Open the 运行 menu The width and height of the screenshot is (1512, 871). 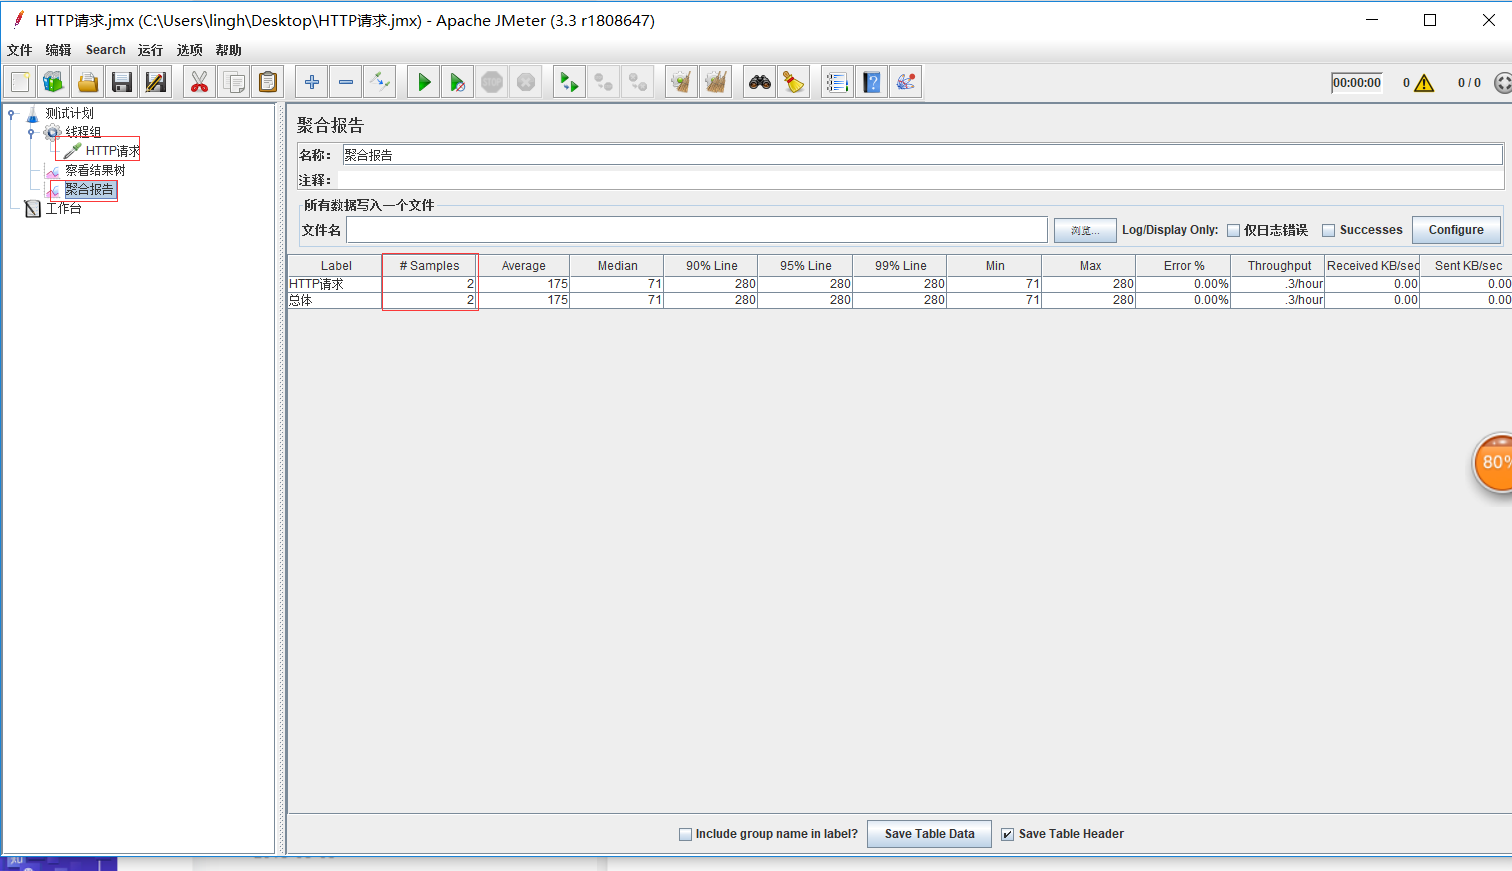coord(151,50)
